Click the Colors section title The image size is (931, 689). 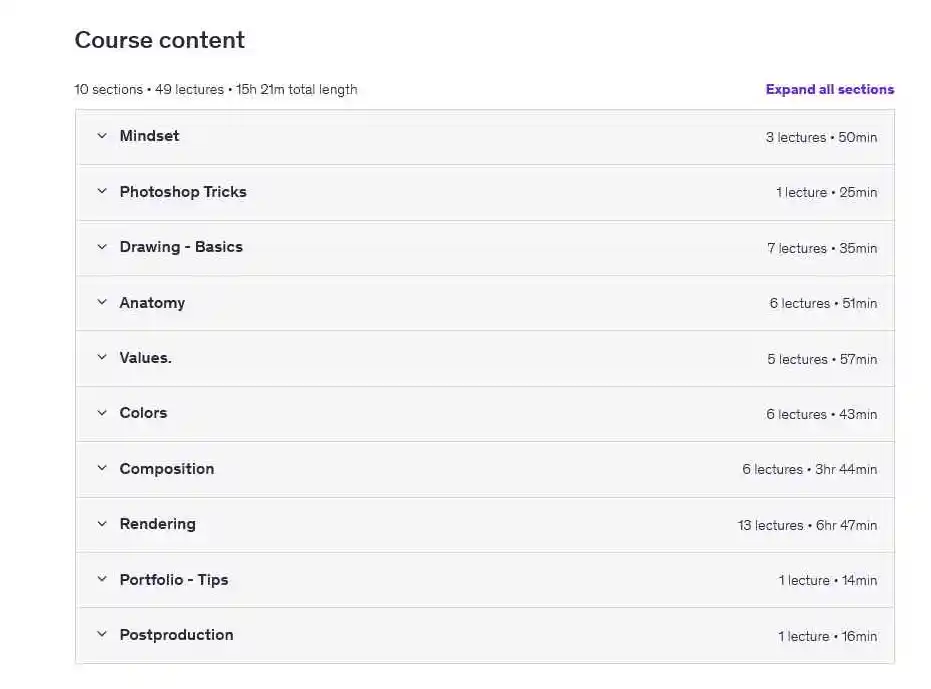pos(143,413)
